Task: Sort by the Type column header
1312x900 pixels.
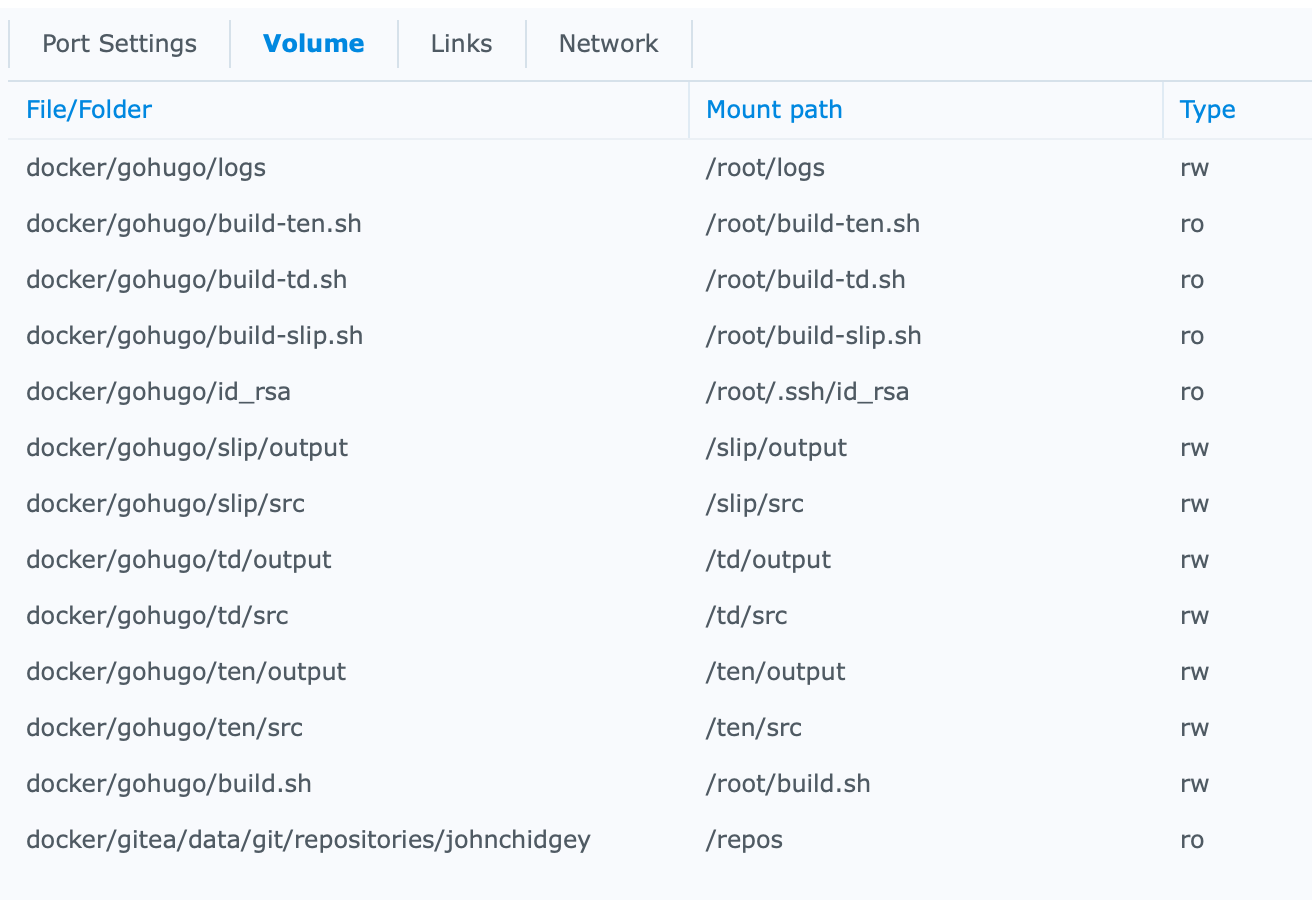Action: point(1207,110)
